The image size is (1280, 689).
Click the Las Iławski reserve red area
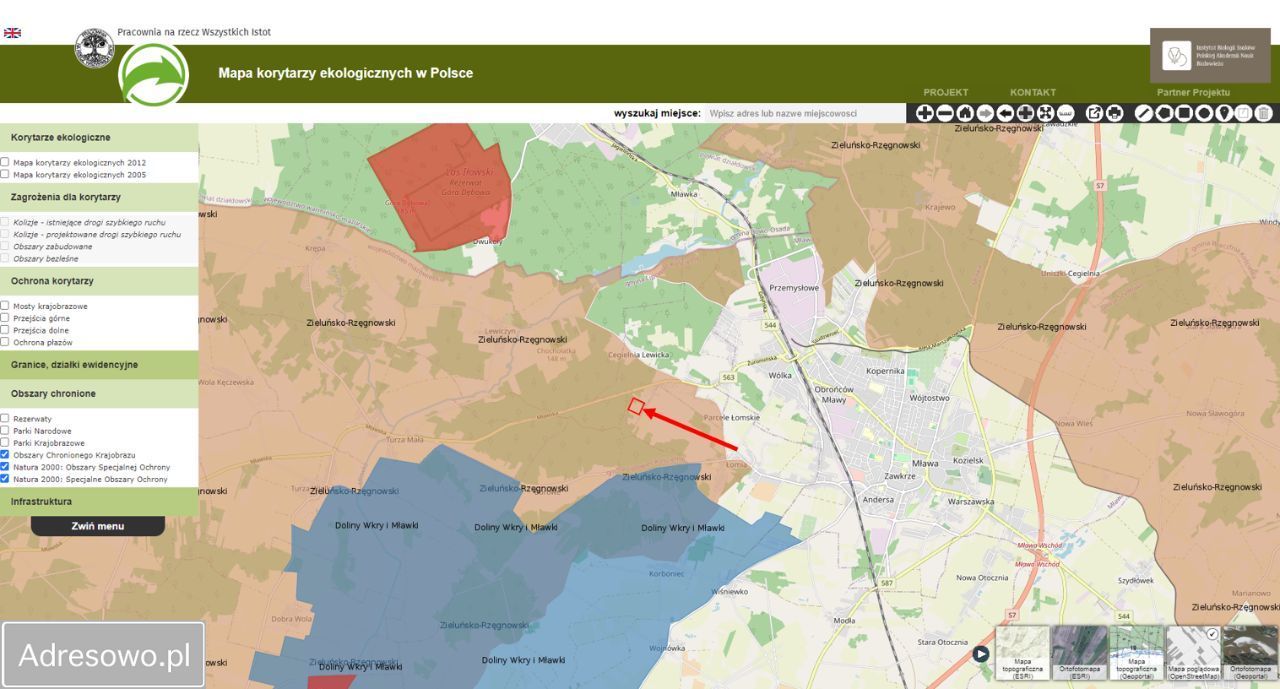click(x=440, y=190)
